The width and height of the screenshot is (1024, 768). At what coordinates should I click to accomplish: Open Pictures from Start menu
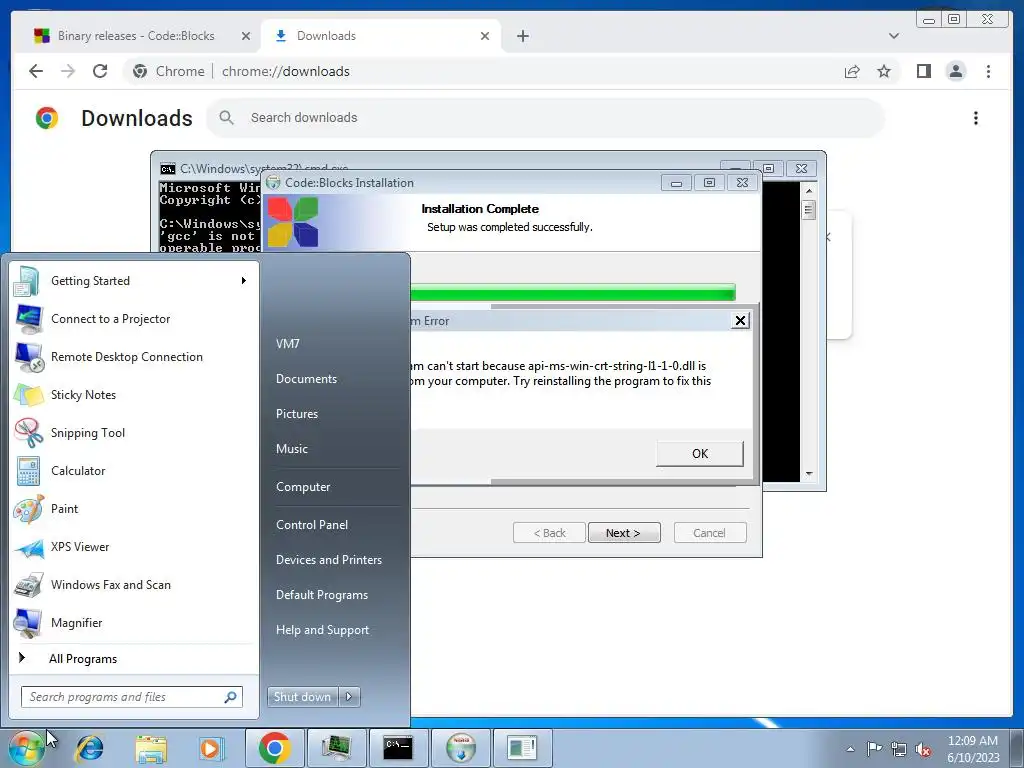(297, 414)
